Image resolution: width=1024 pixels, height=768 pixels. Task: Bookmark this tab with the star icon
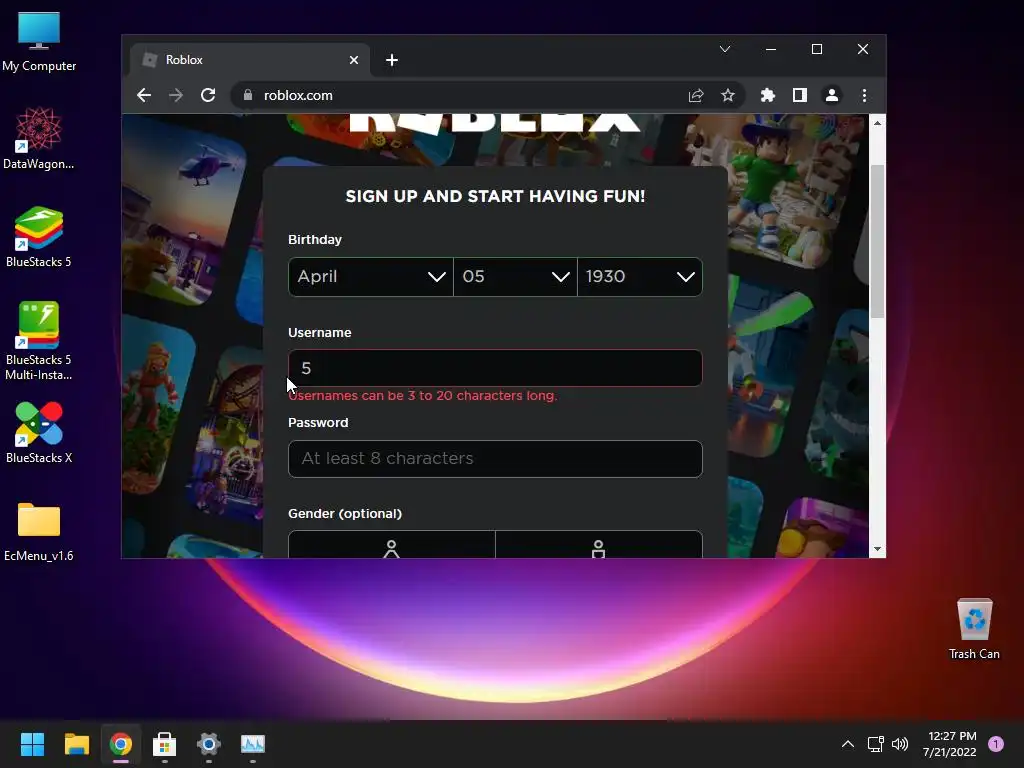tap(728, 95)
